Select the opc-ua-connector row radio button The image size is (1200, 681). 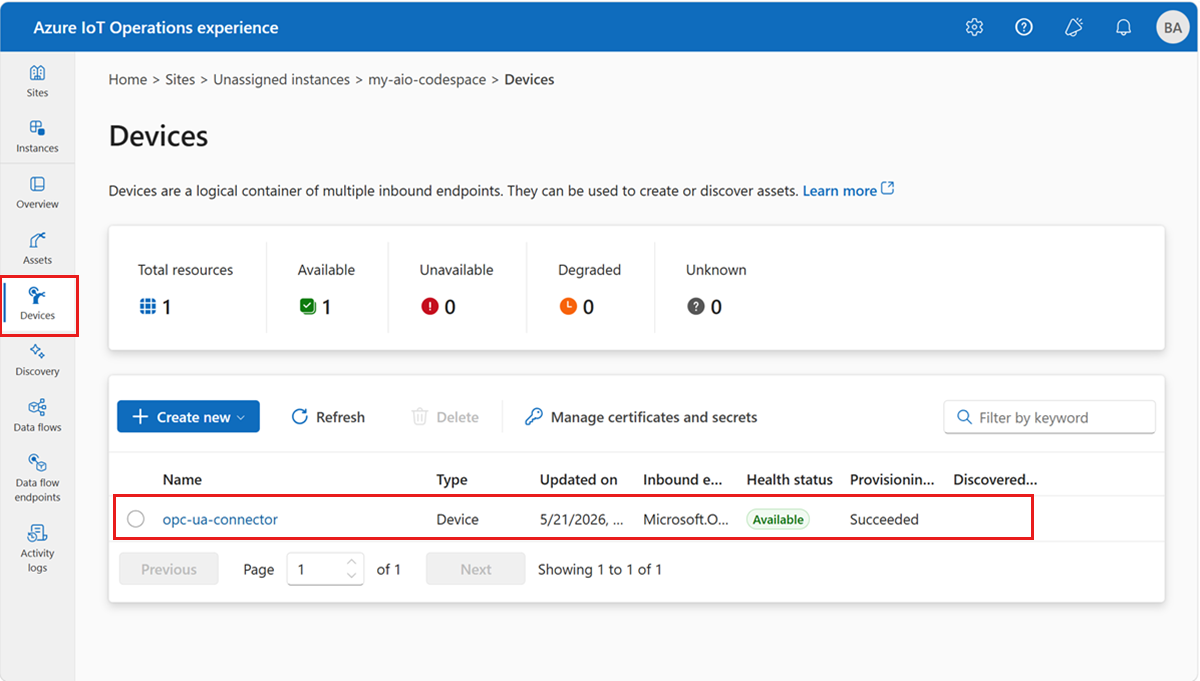136,519
